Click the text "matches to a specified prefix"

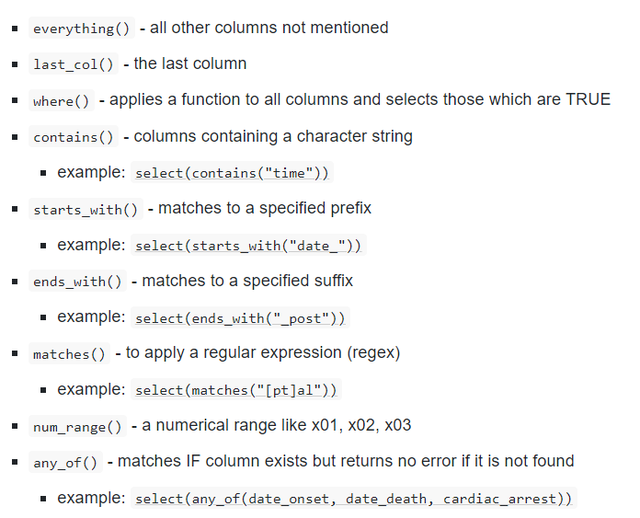click(264, 208)
